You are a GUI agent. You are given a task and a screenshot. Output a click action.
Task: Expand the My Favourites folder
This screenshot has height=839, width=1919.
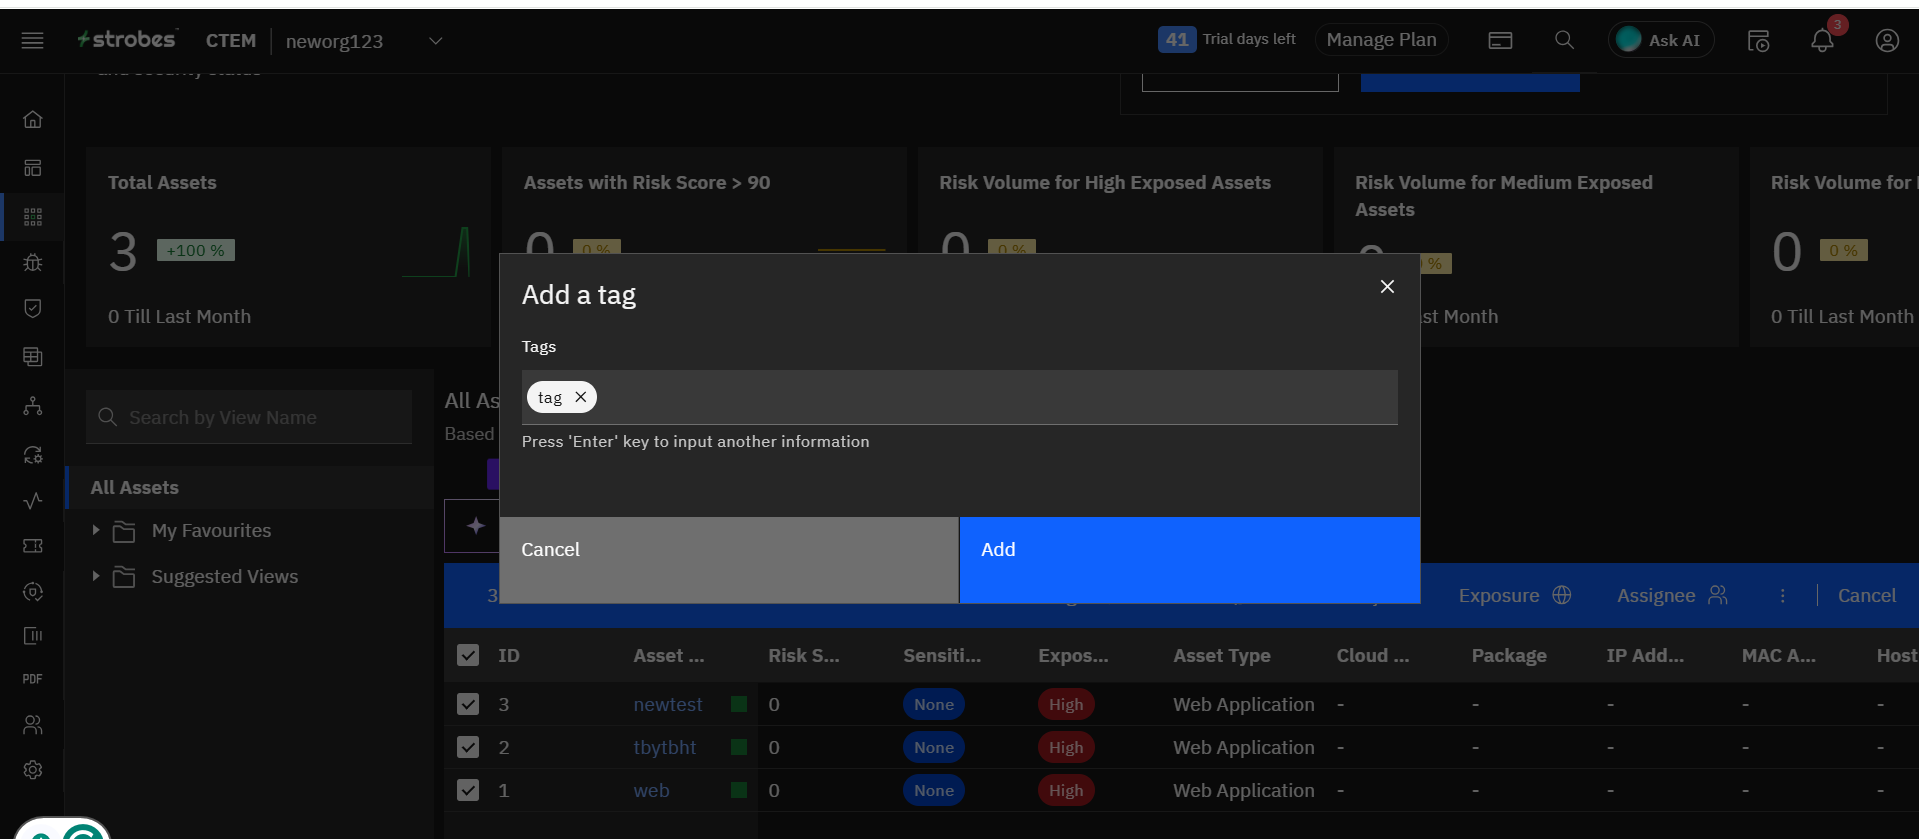(96, 530)
